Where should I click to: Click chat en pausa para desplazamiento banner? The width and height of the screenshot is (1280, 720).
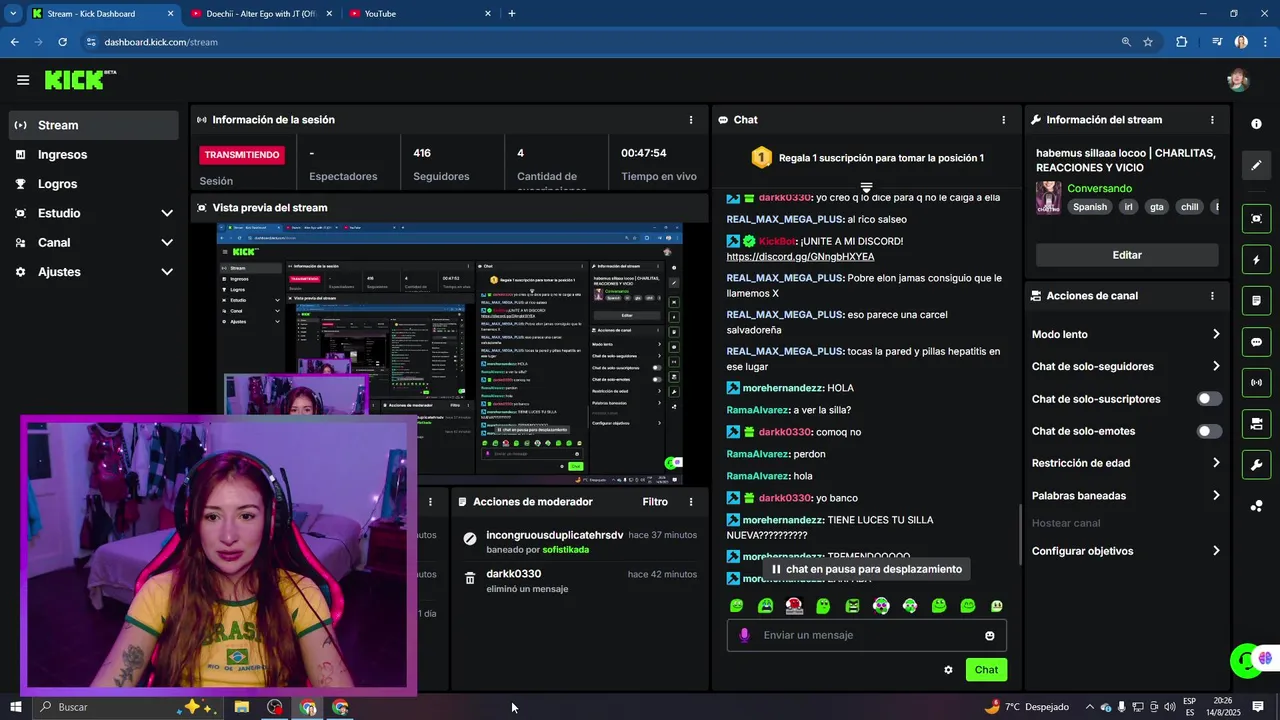(867, 569)
